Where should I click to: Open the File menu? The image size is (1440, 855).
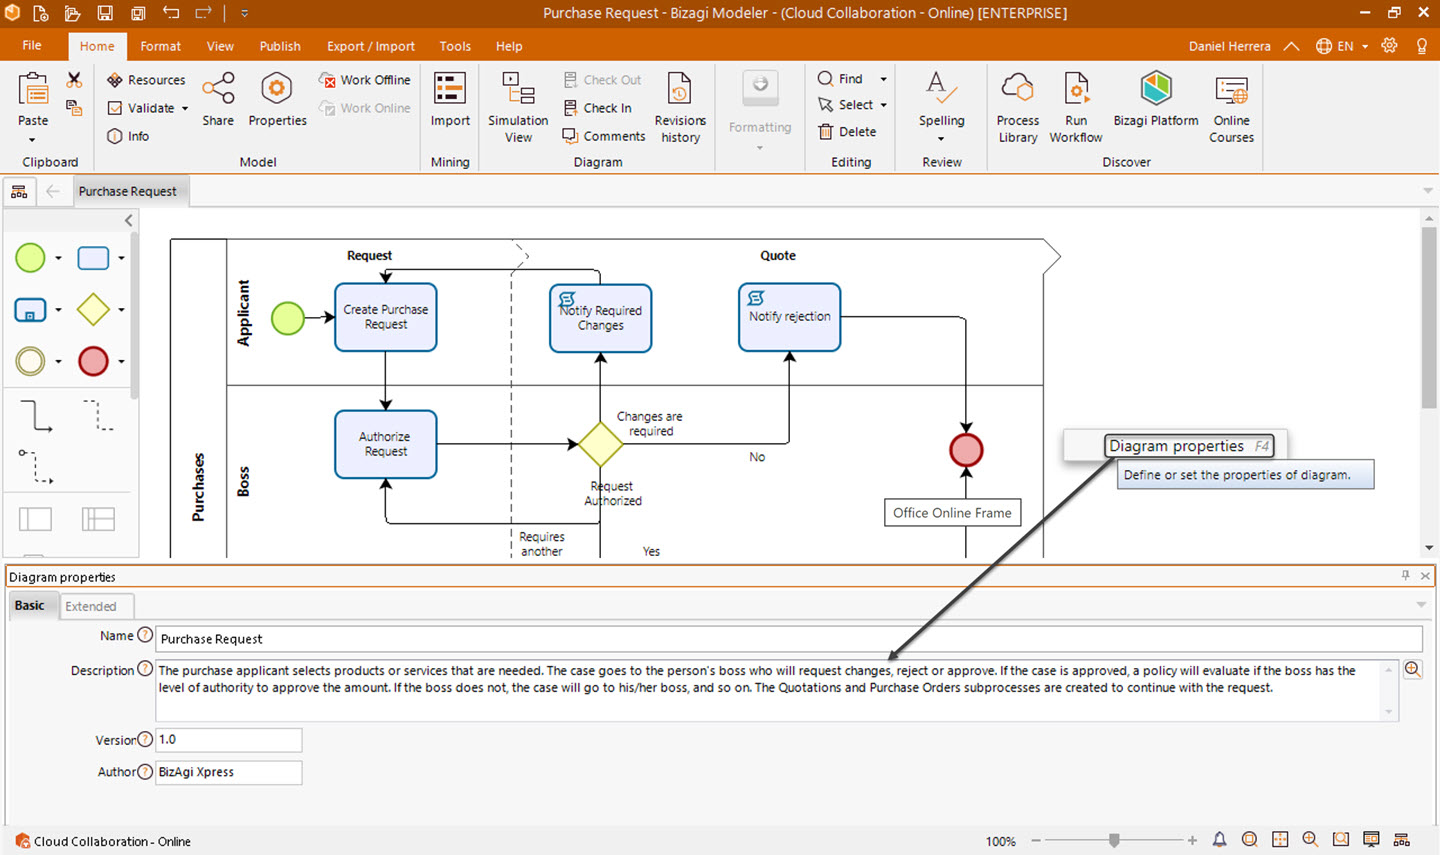(32, 45)
